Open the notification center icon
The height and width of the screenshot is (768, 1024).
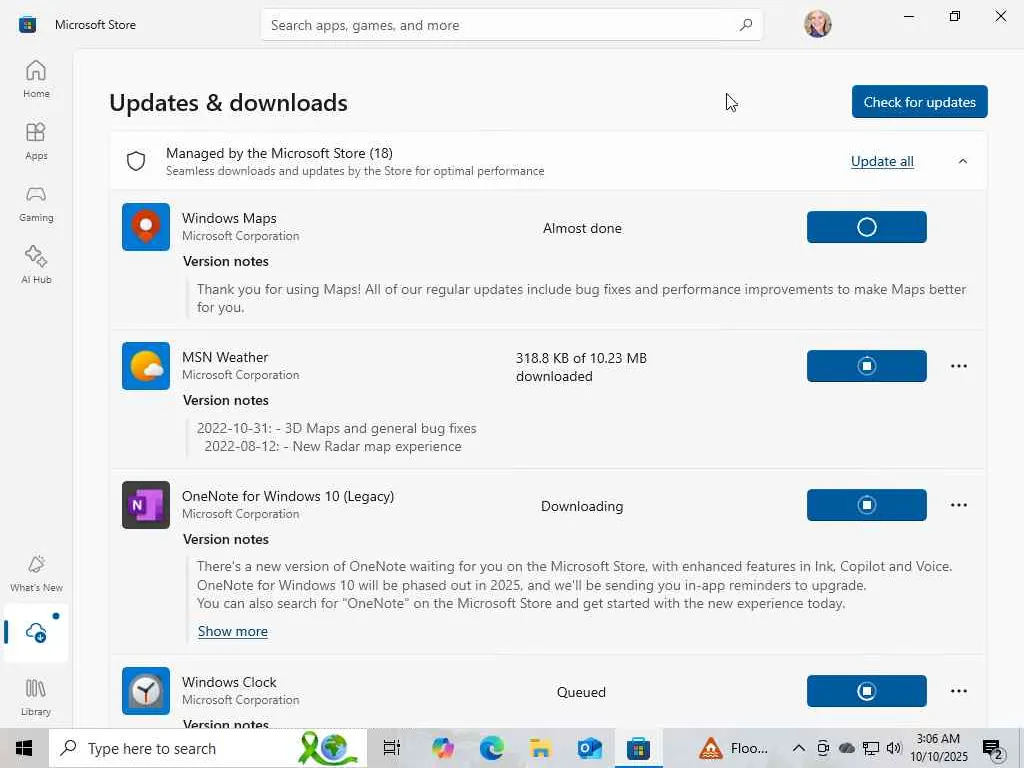click(x=993, y=748)
